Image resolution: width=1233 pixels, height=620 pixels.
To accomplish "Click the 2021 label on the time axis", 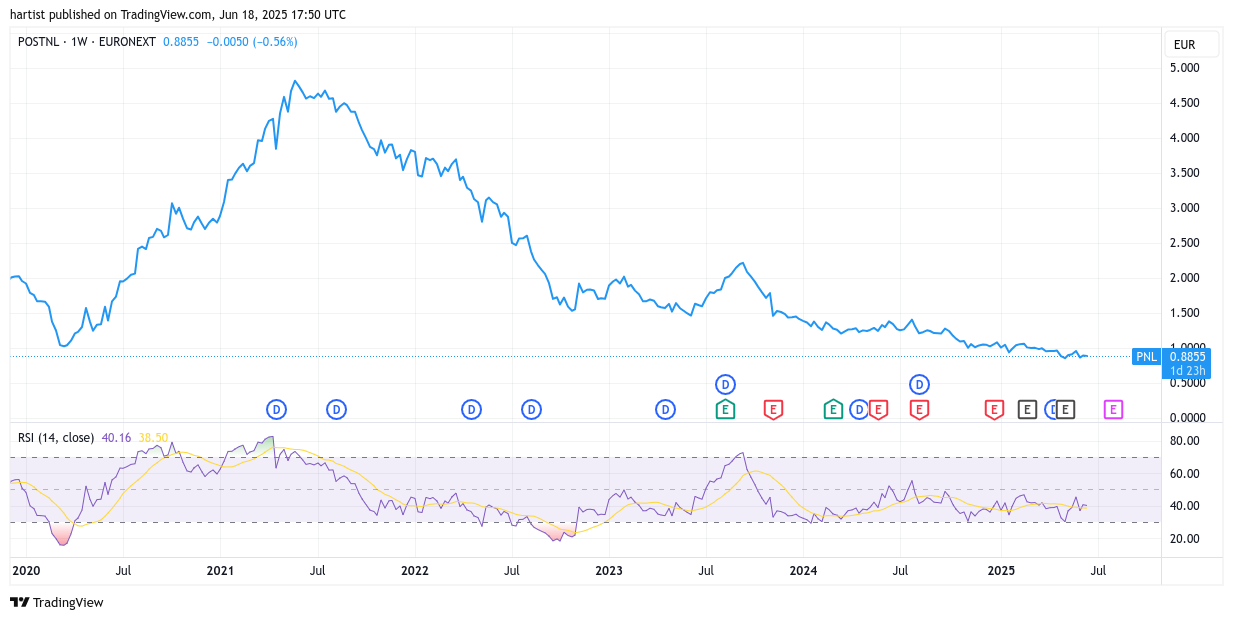I will pyautogui.click(x=220, y=571).
